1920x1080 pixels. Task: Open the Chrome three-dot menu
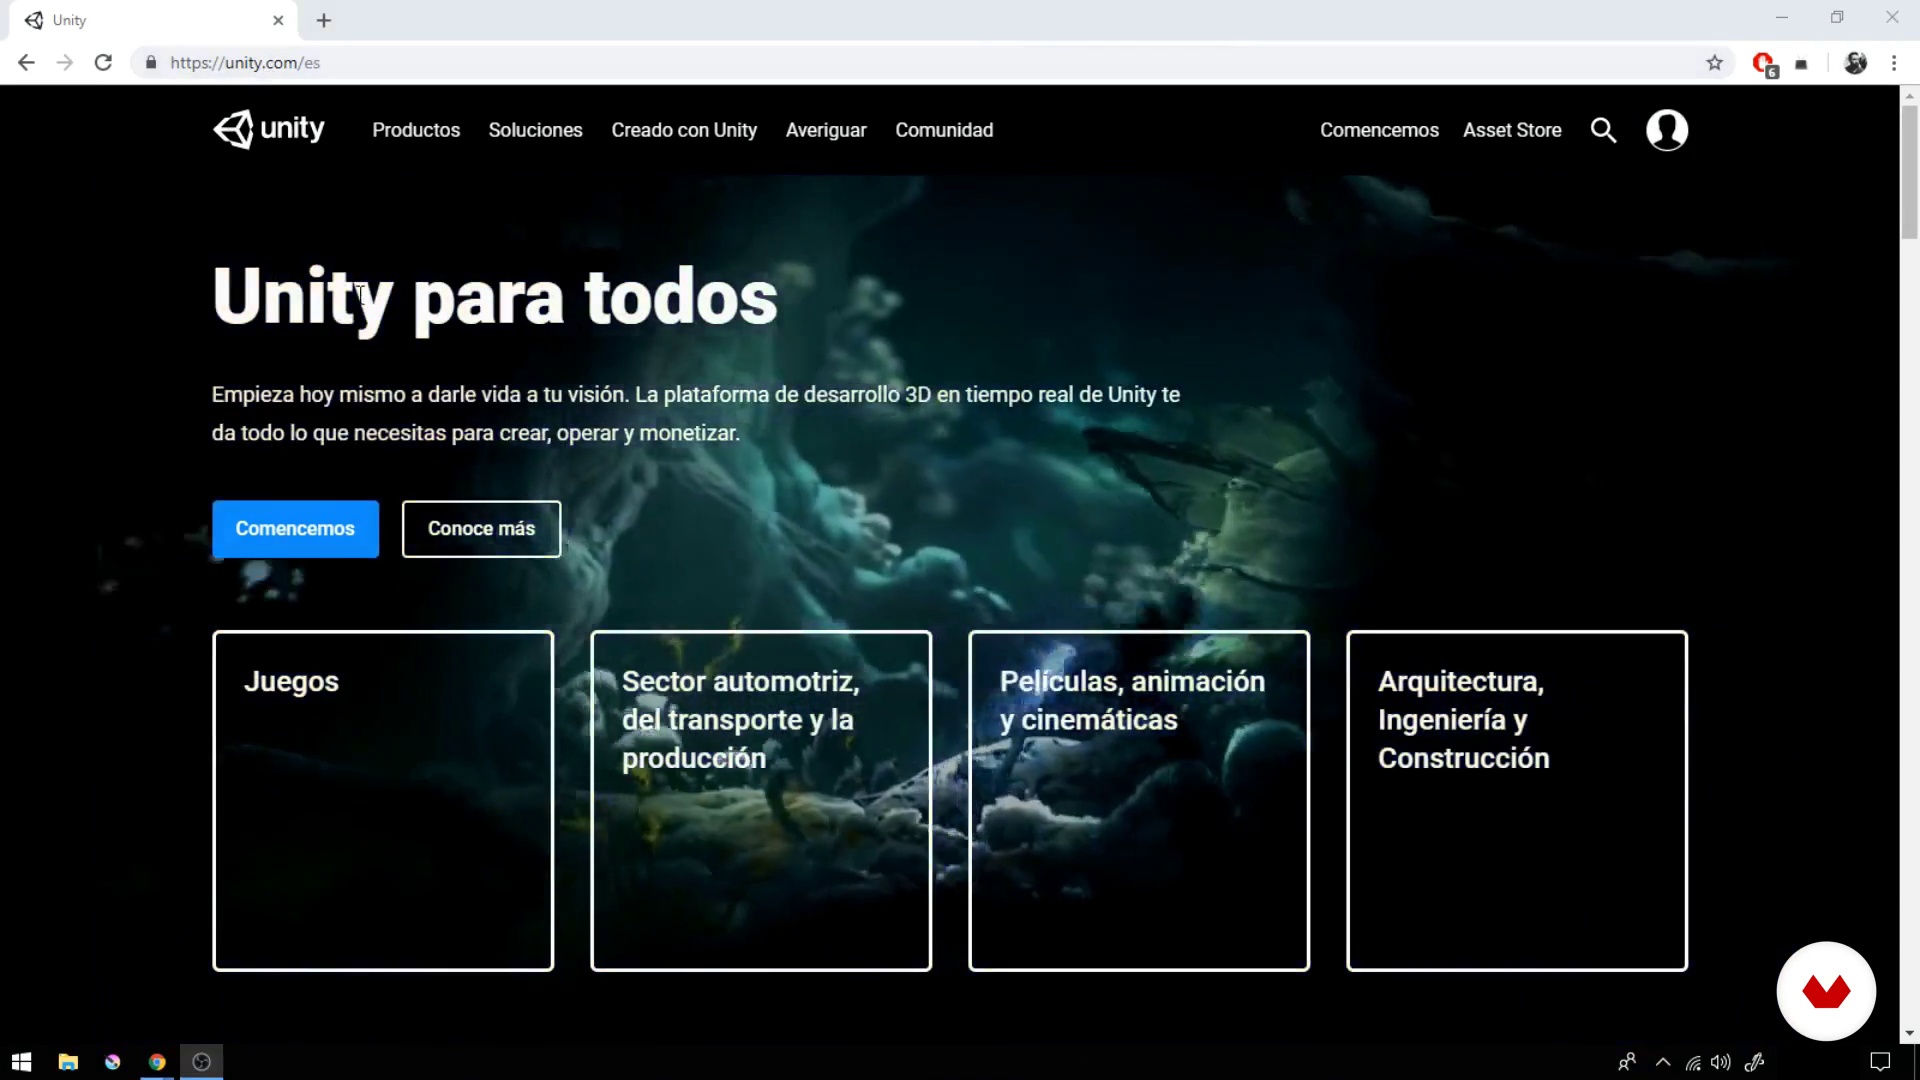coord(1894,62)
